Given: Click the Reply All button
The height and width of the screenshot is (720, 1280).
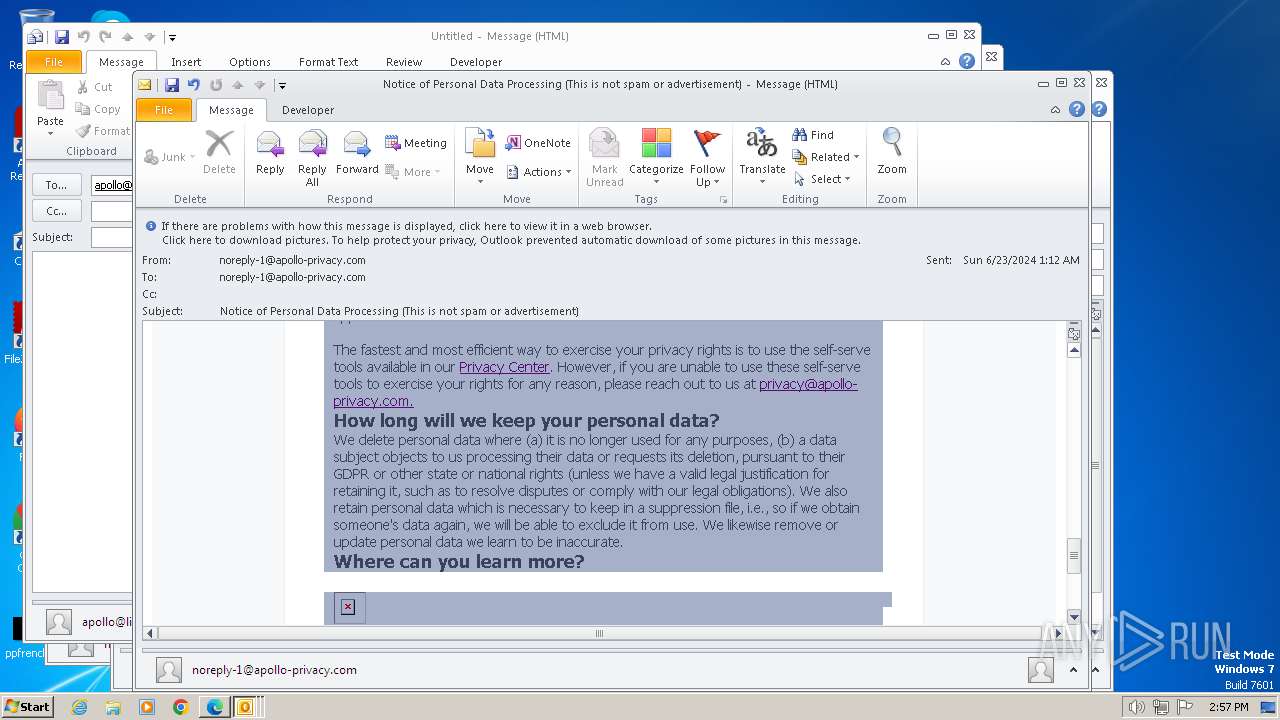Looking at the screenshot, I should (x=312, y=157).
